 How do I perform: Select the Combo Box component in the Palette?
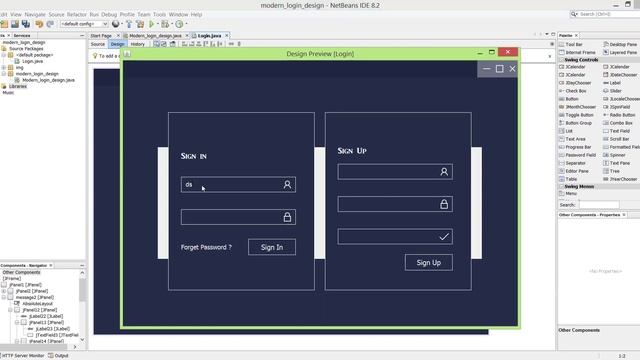(618, 123)
